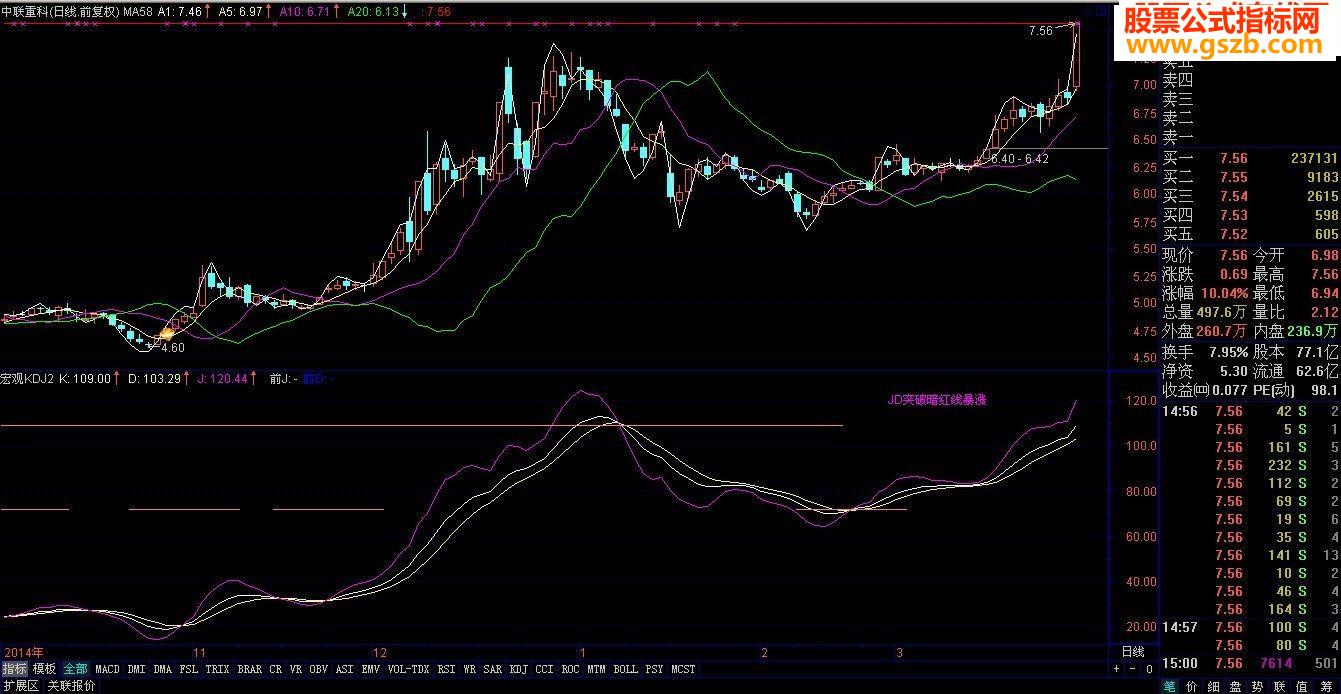Viewport: 1341px width, 694px height.
Task: Apply the WR indicator
Action: point(470,669)
